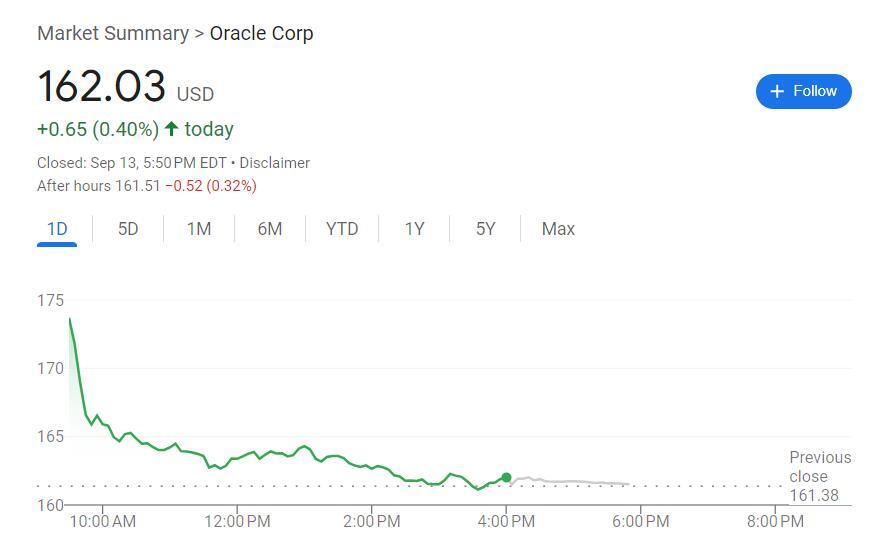Switch chart to 1Y range
891x559 pixels.
tap(414, 229)
